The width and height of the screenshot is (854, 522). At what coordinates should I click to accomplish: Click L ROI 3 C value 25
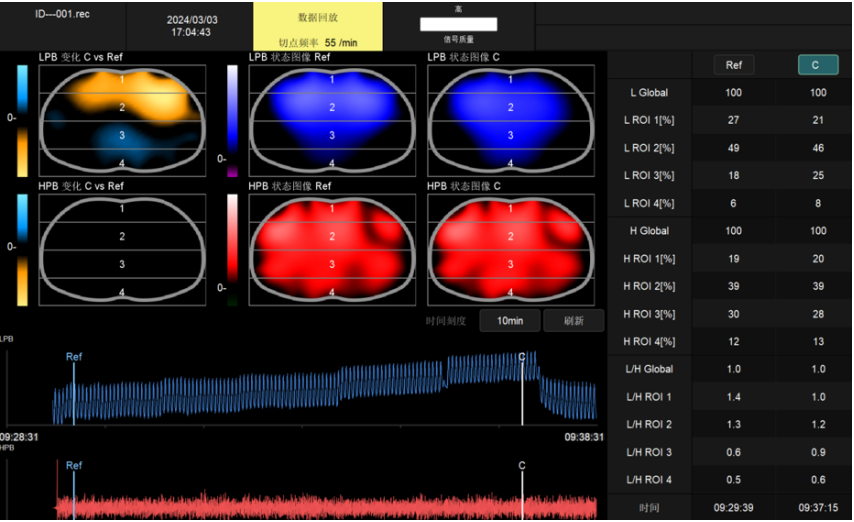[818, 175]
